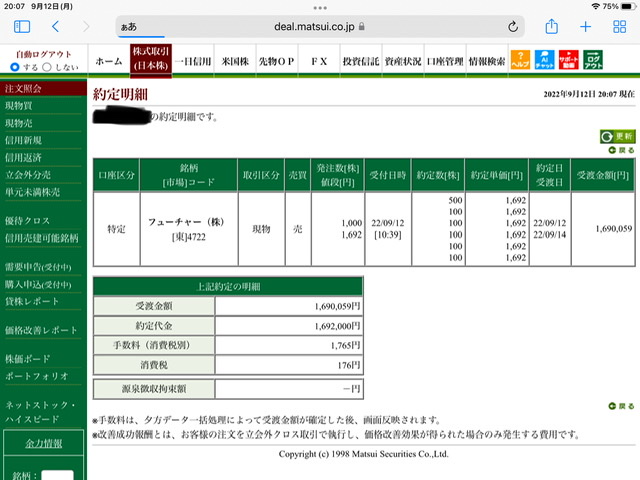Tap the browser forward arrow
The height and width of the screenshot is (480, 640).
point(86,27)
